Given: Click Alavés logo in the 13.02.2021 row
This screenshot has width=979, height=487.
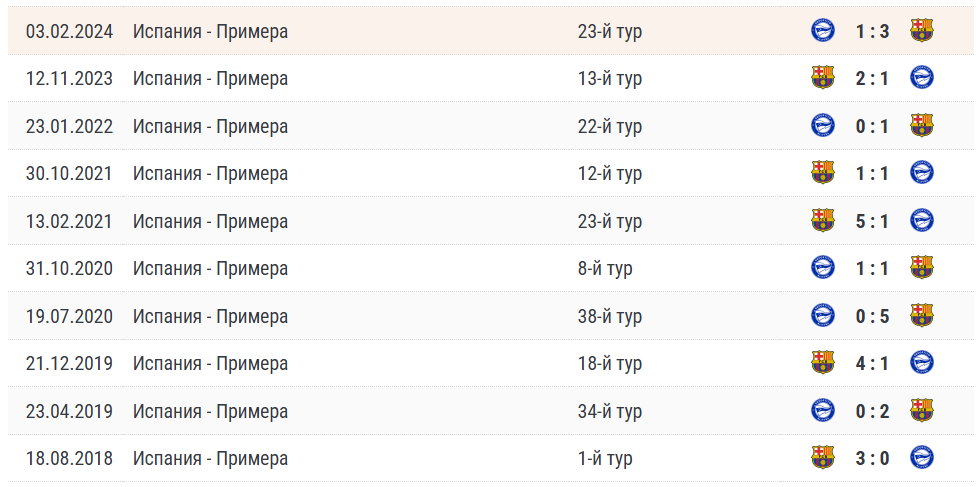Looking at the screenshot, I should point(921,221).
